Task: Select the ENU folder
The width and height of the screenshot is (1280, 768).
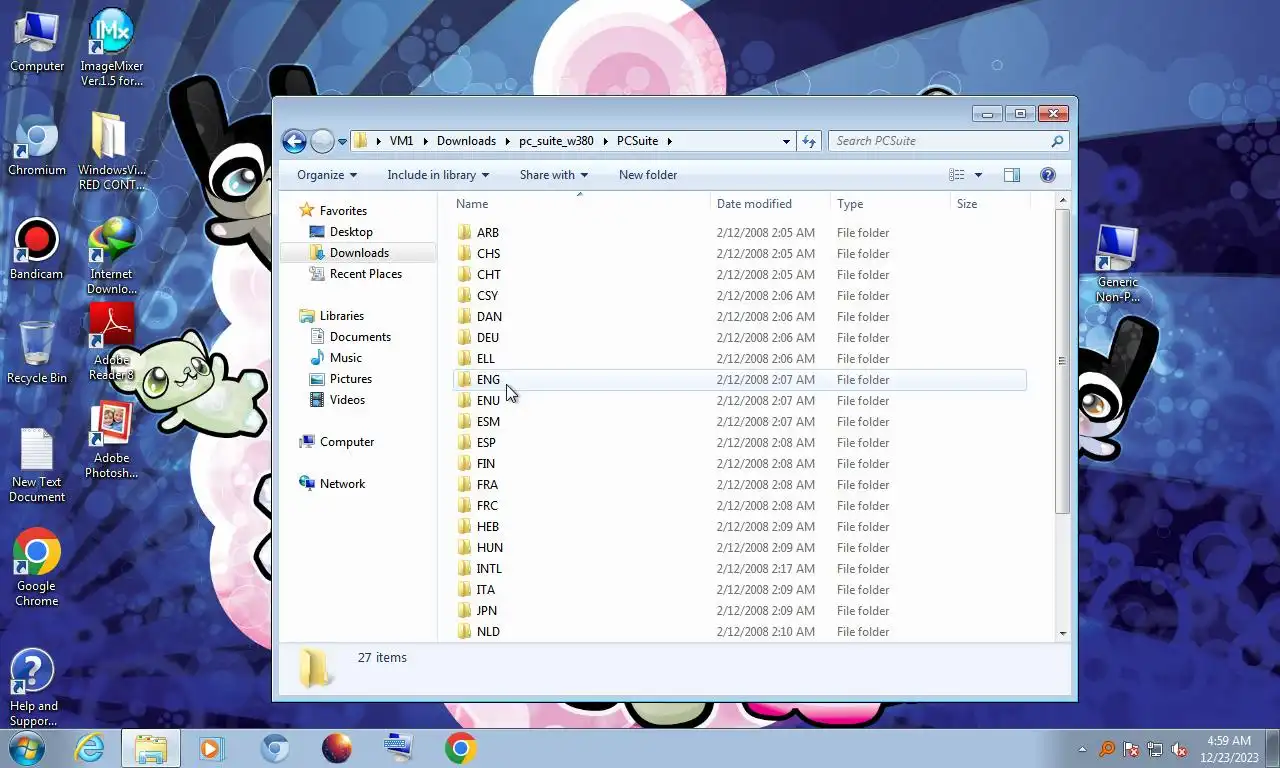Action: point(740,401)
